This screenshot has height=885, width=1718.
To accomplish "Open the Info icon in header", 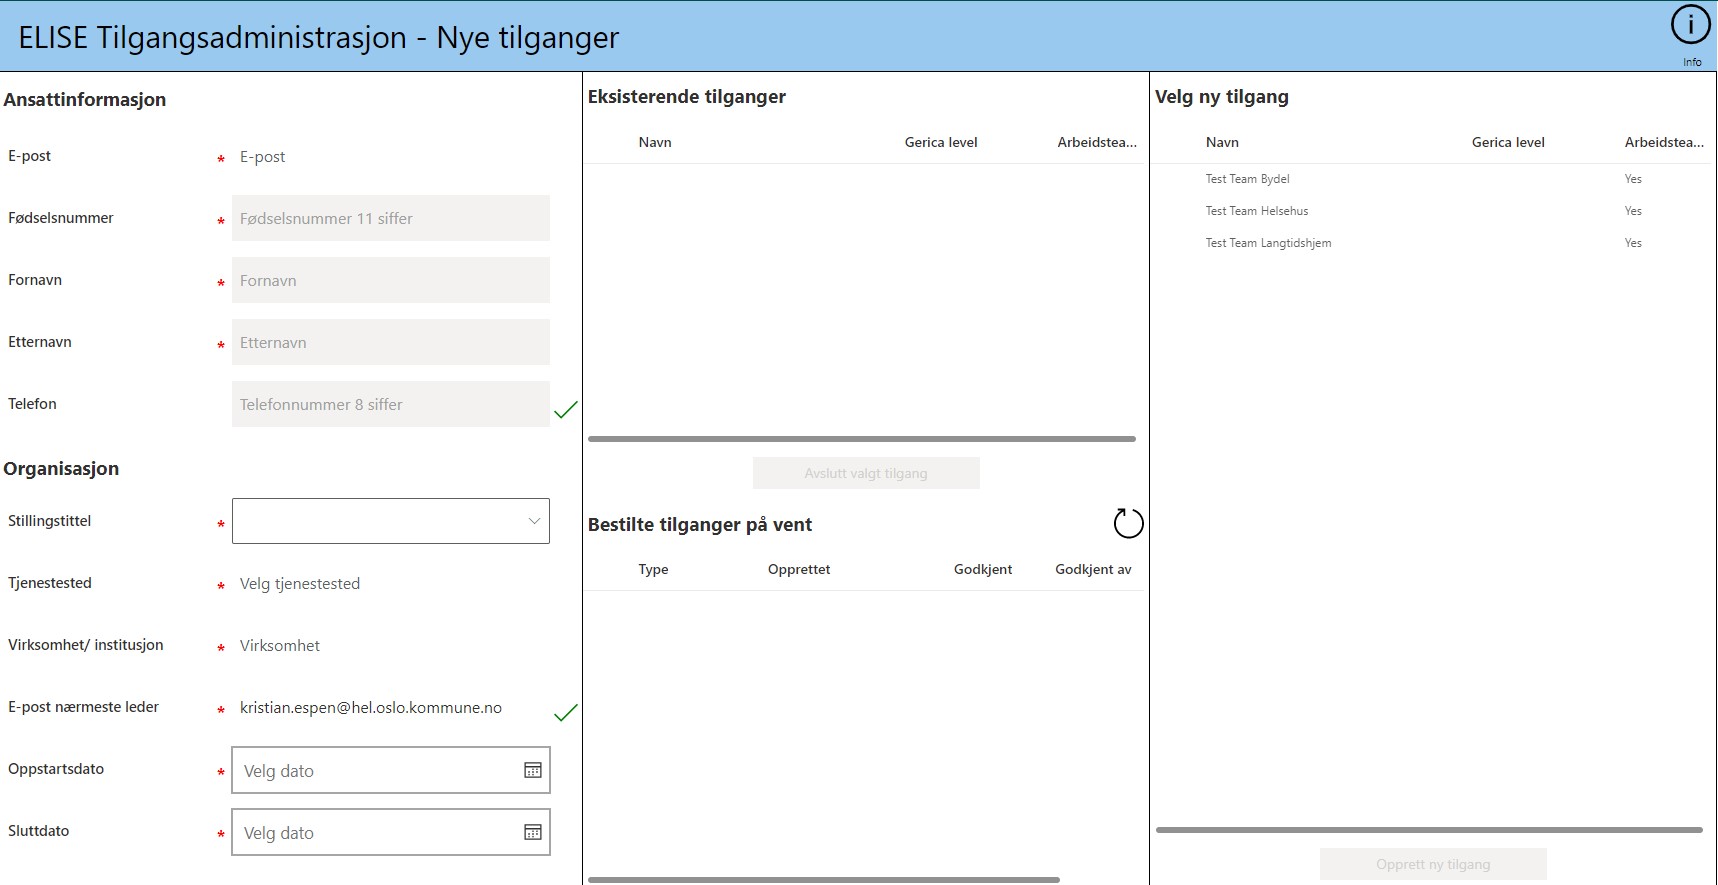I will (1690, 26).
